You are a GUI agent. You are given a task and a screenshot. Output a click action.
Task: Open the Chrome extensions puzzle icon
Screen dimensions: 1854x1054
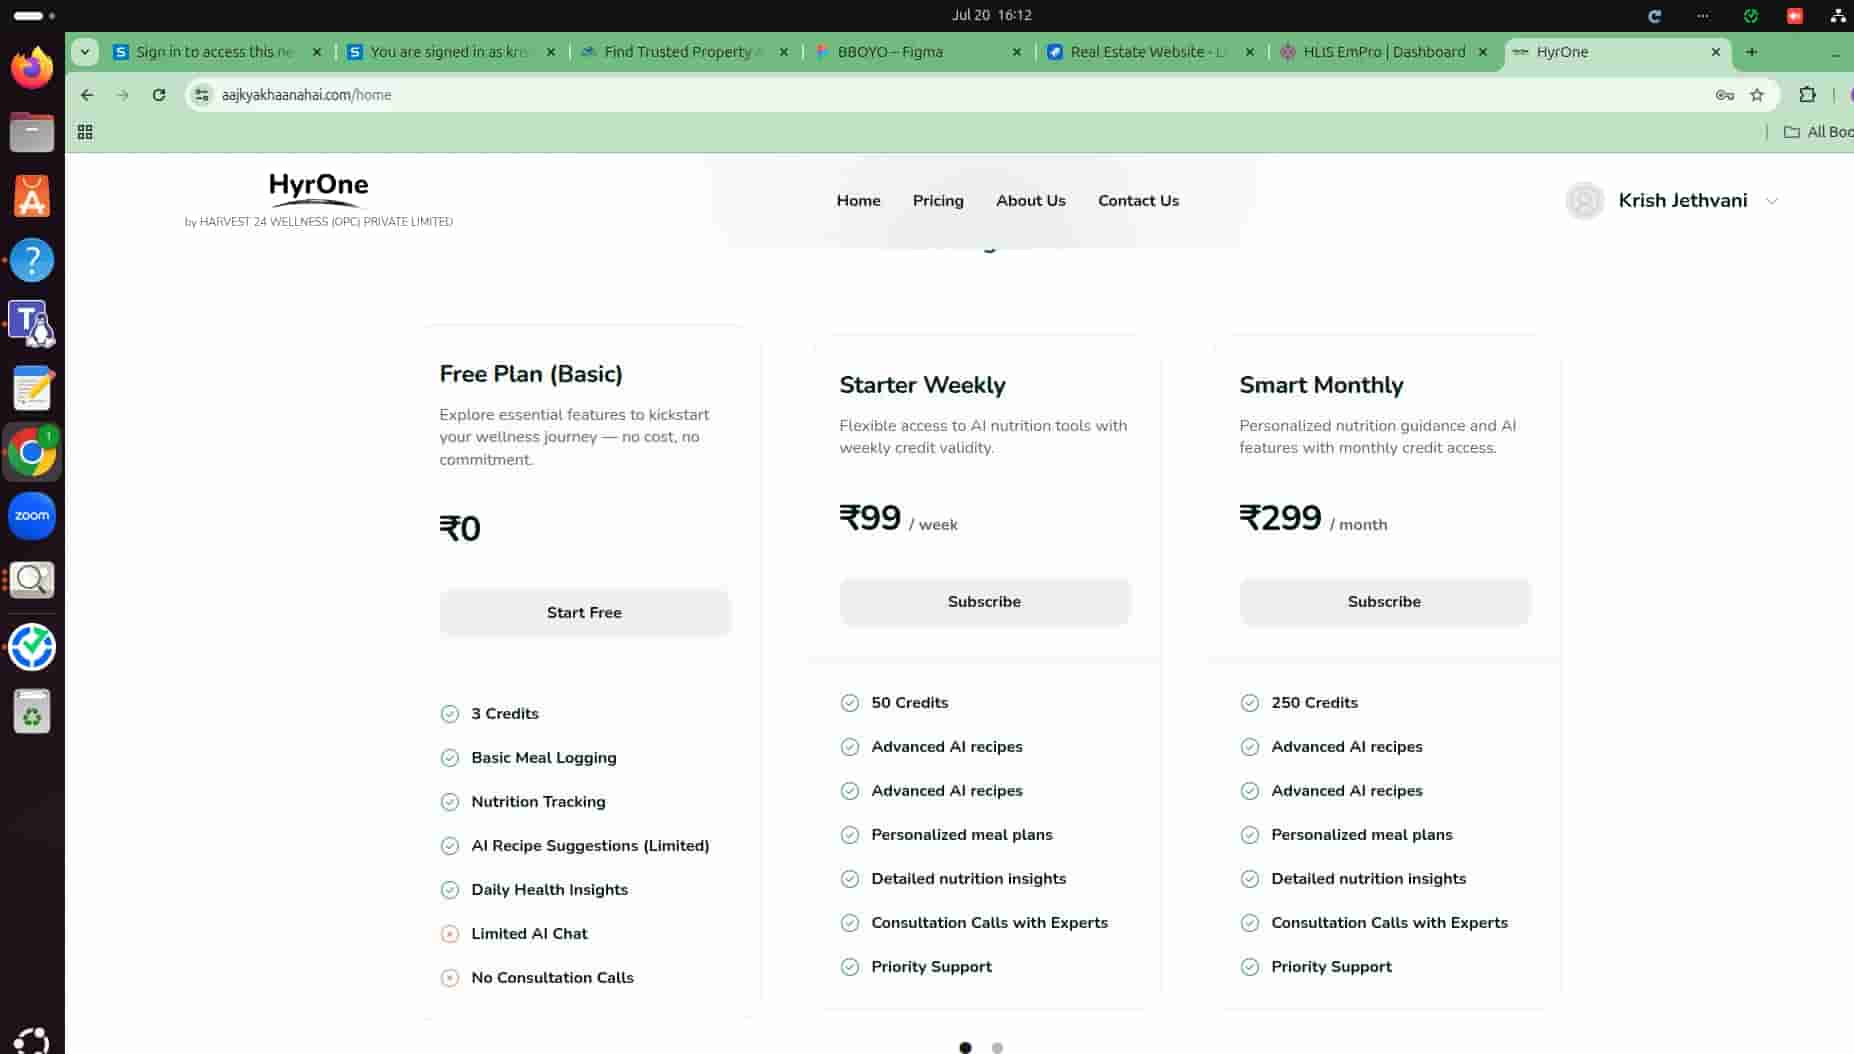[1807, 95]
